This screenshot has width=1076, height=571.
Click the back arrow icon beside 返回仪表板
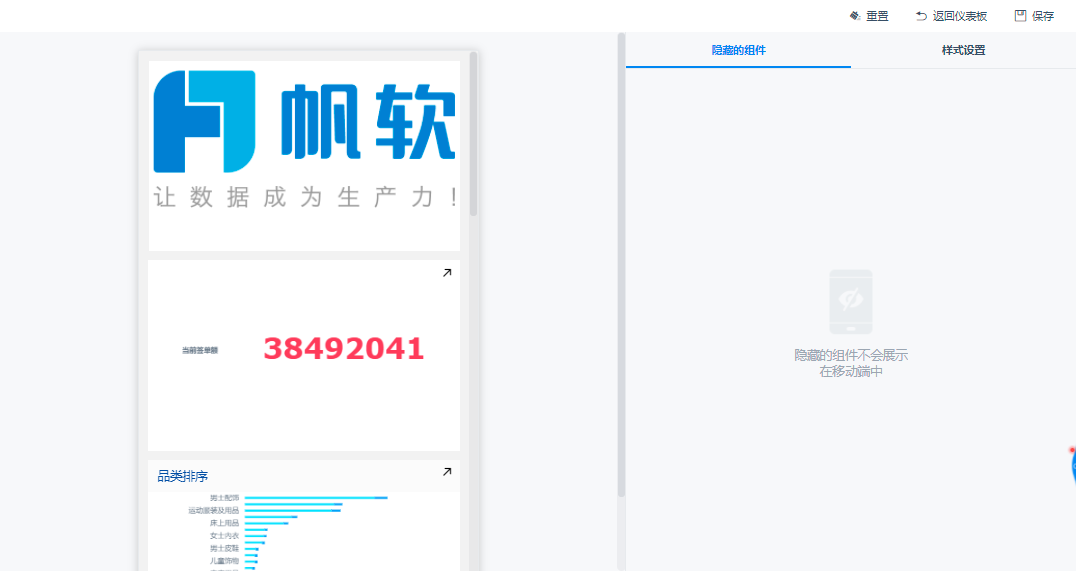[921, 16]
